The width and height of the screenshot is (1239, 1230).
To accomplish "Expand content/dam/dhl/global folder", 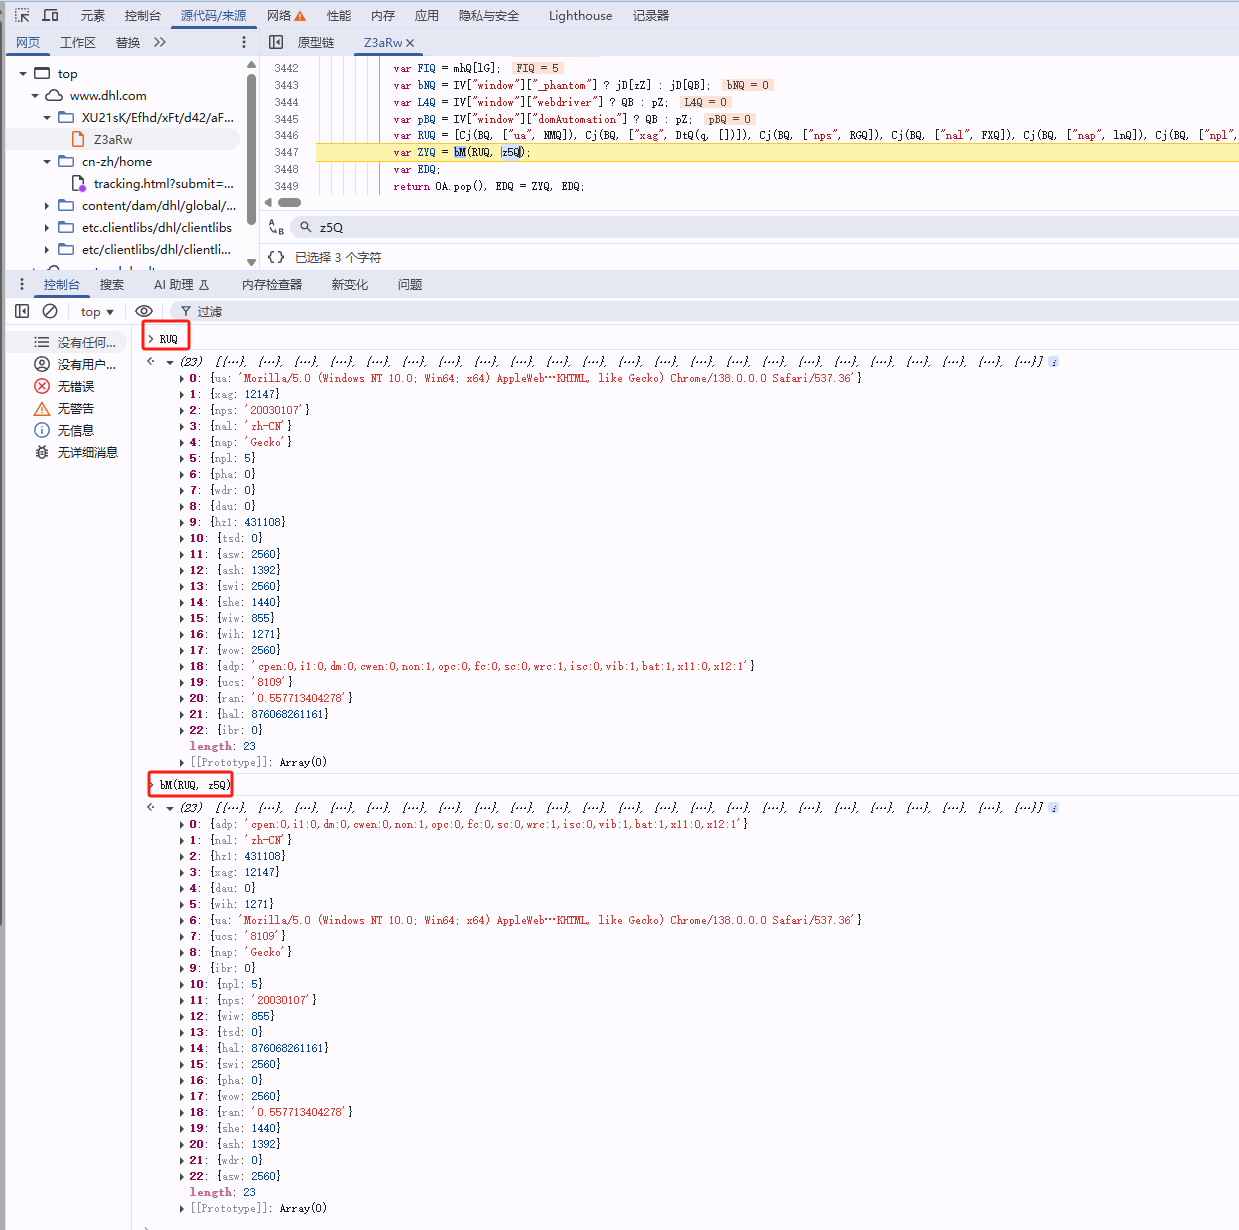I will (x=47, y=206).
